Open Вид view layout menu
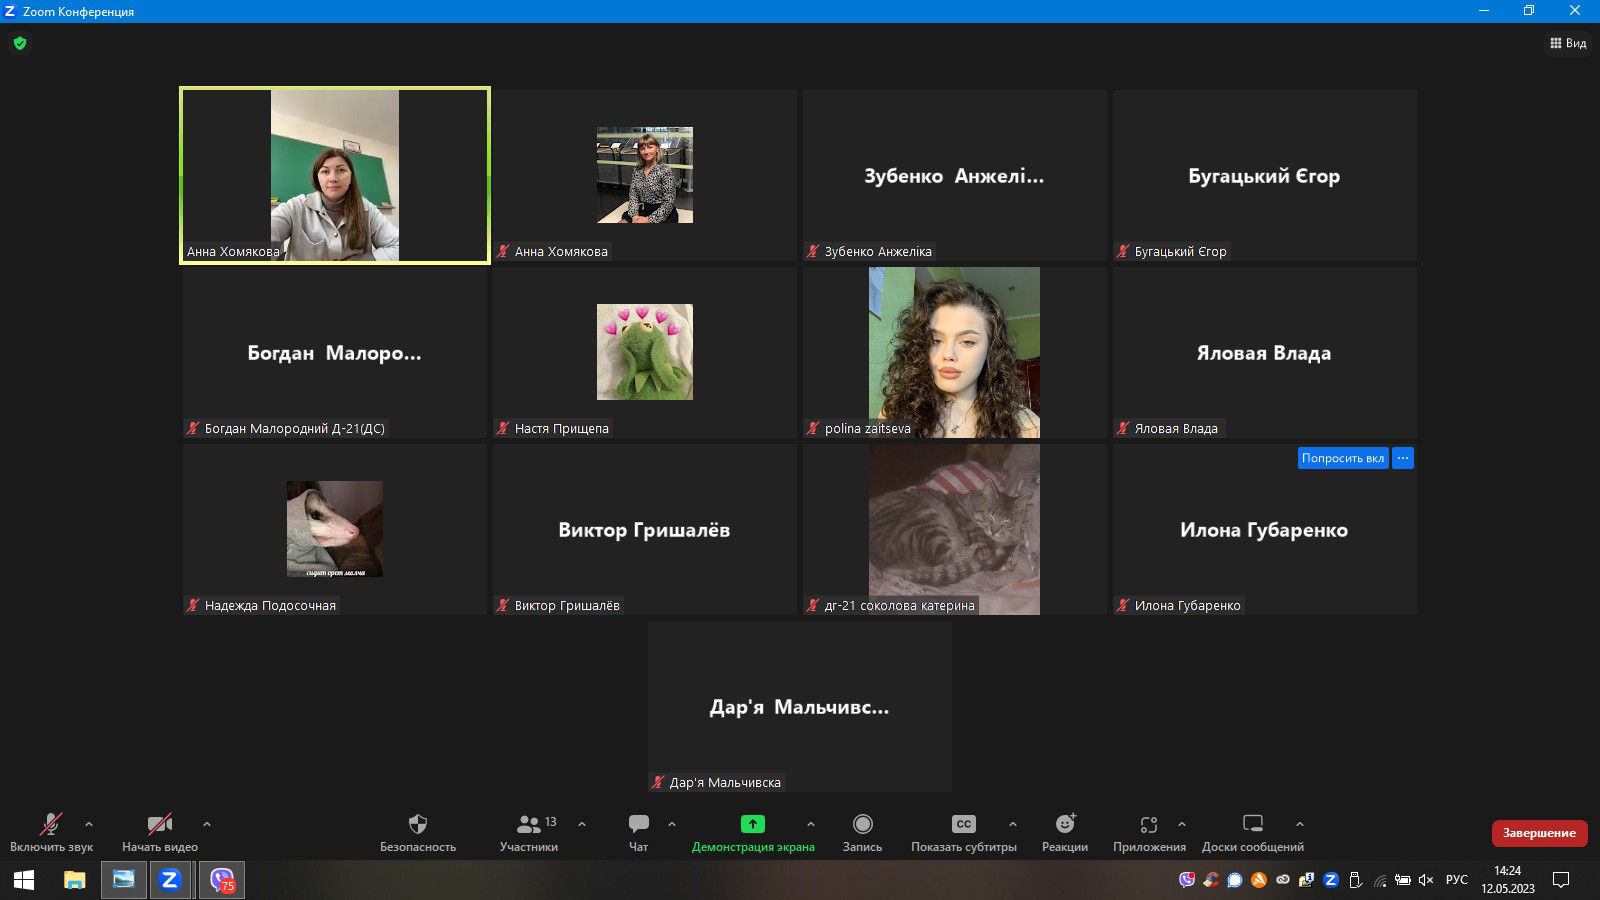This screenshot has height=900, width=1600. [x=1568, y=43]
